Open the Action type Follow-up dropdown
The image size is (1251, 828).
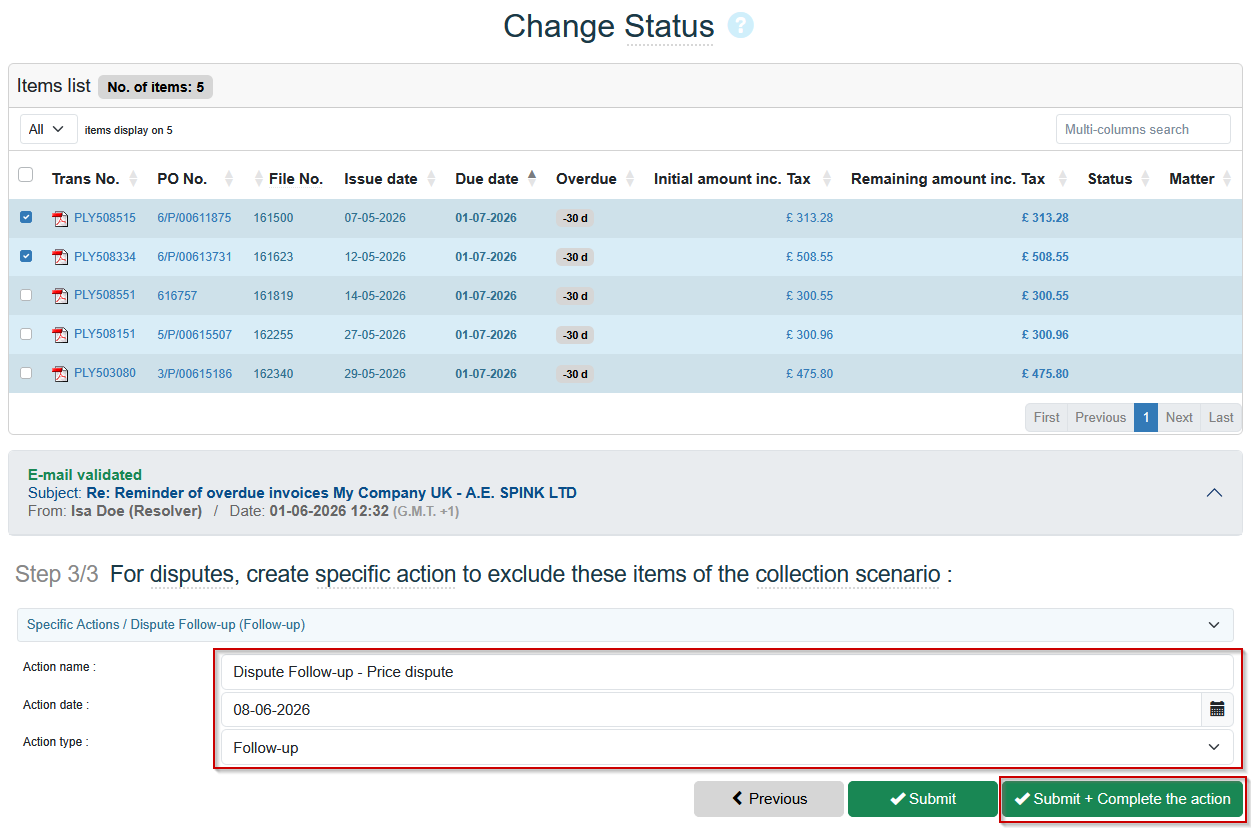(727, 747)
